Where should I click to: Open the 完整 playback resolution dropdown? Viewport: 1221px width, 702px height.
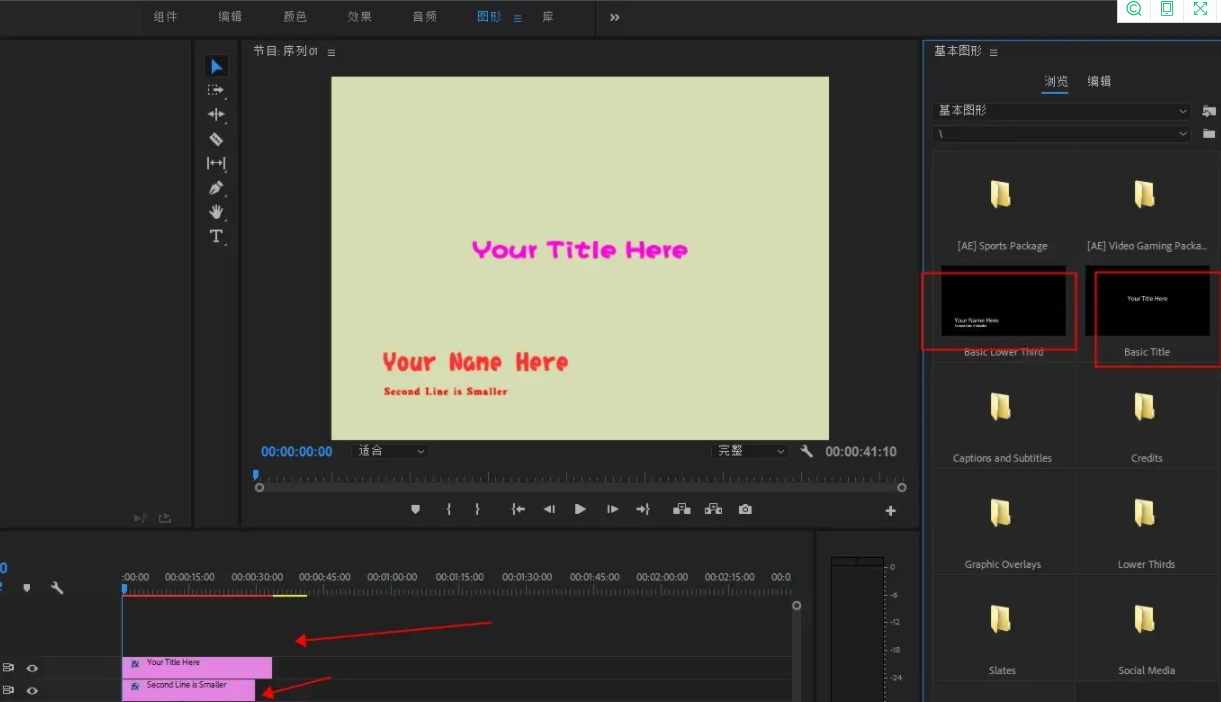pos(751,451)
